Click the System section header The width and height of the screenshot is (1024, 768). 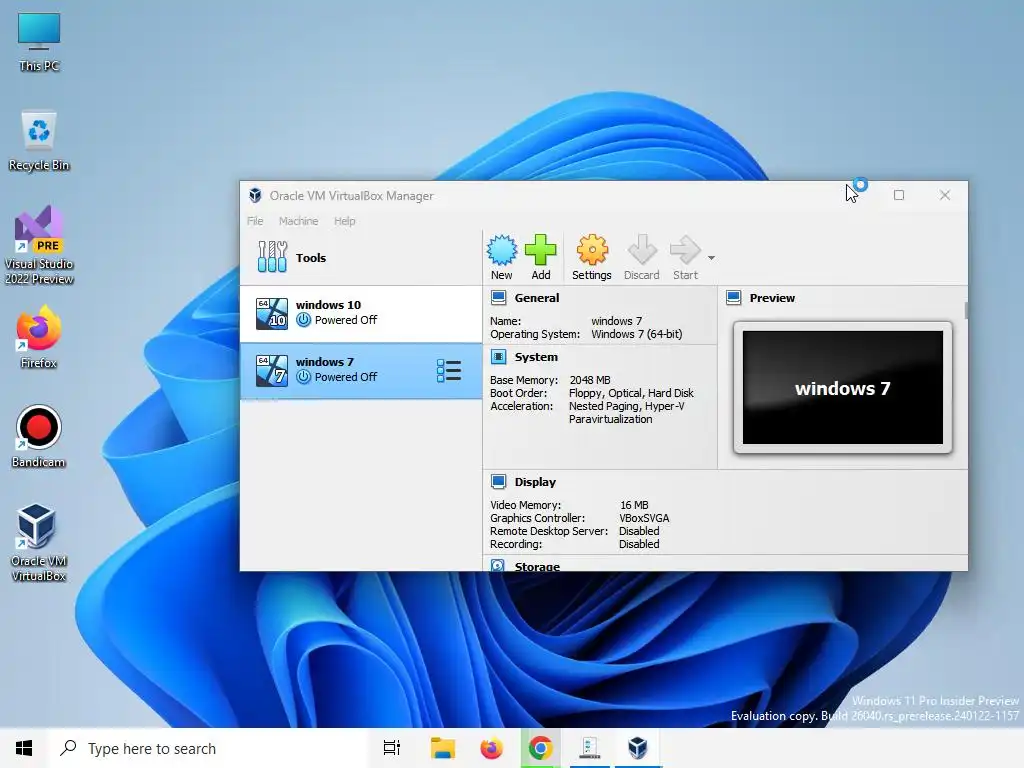pos(536,357)
